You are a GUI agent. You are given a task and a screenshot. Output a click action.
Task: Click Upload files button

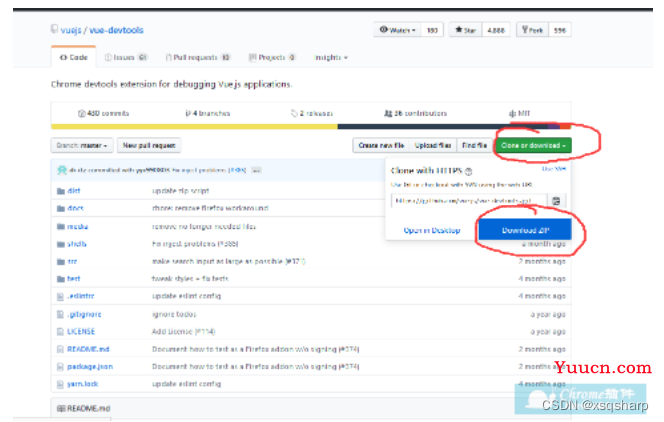click(433, 146)
